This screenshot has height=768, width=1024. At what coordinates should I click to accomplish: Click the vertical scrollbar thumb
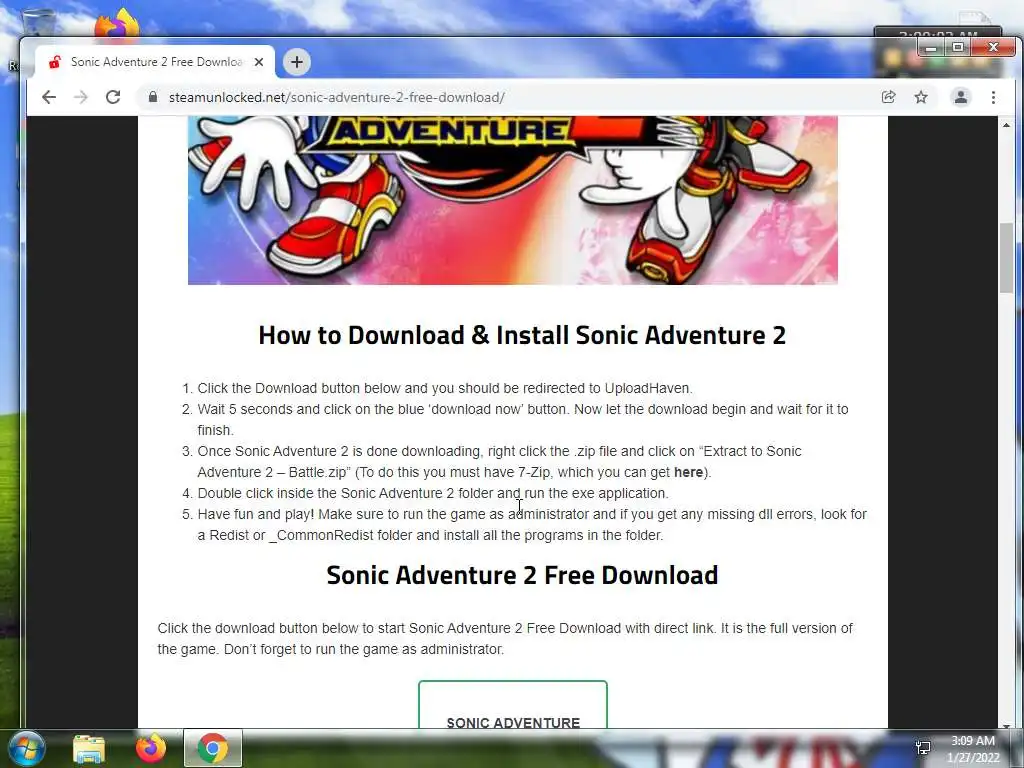click(x=1006, y=258)
